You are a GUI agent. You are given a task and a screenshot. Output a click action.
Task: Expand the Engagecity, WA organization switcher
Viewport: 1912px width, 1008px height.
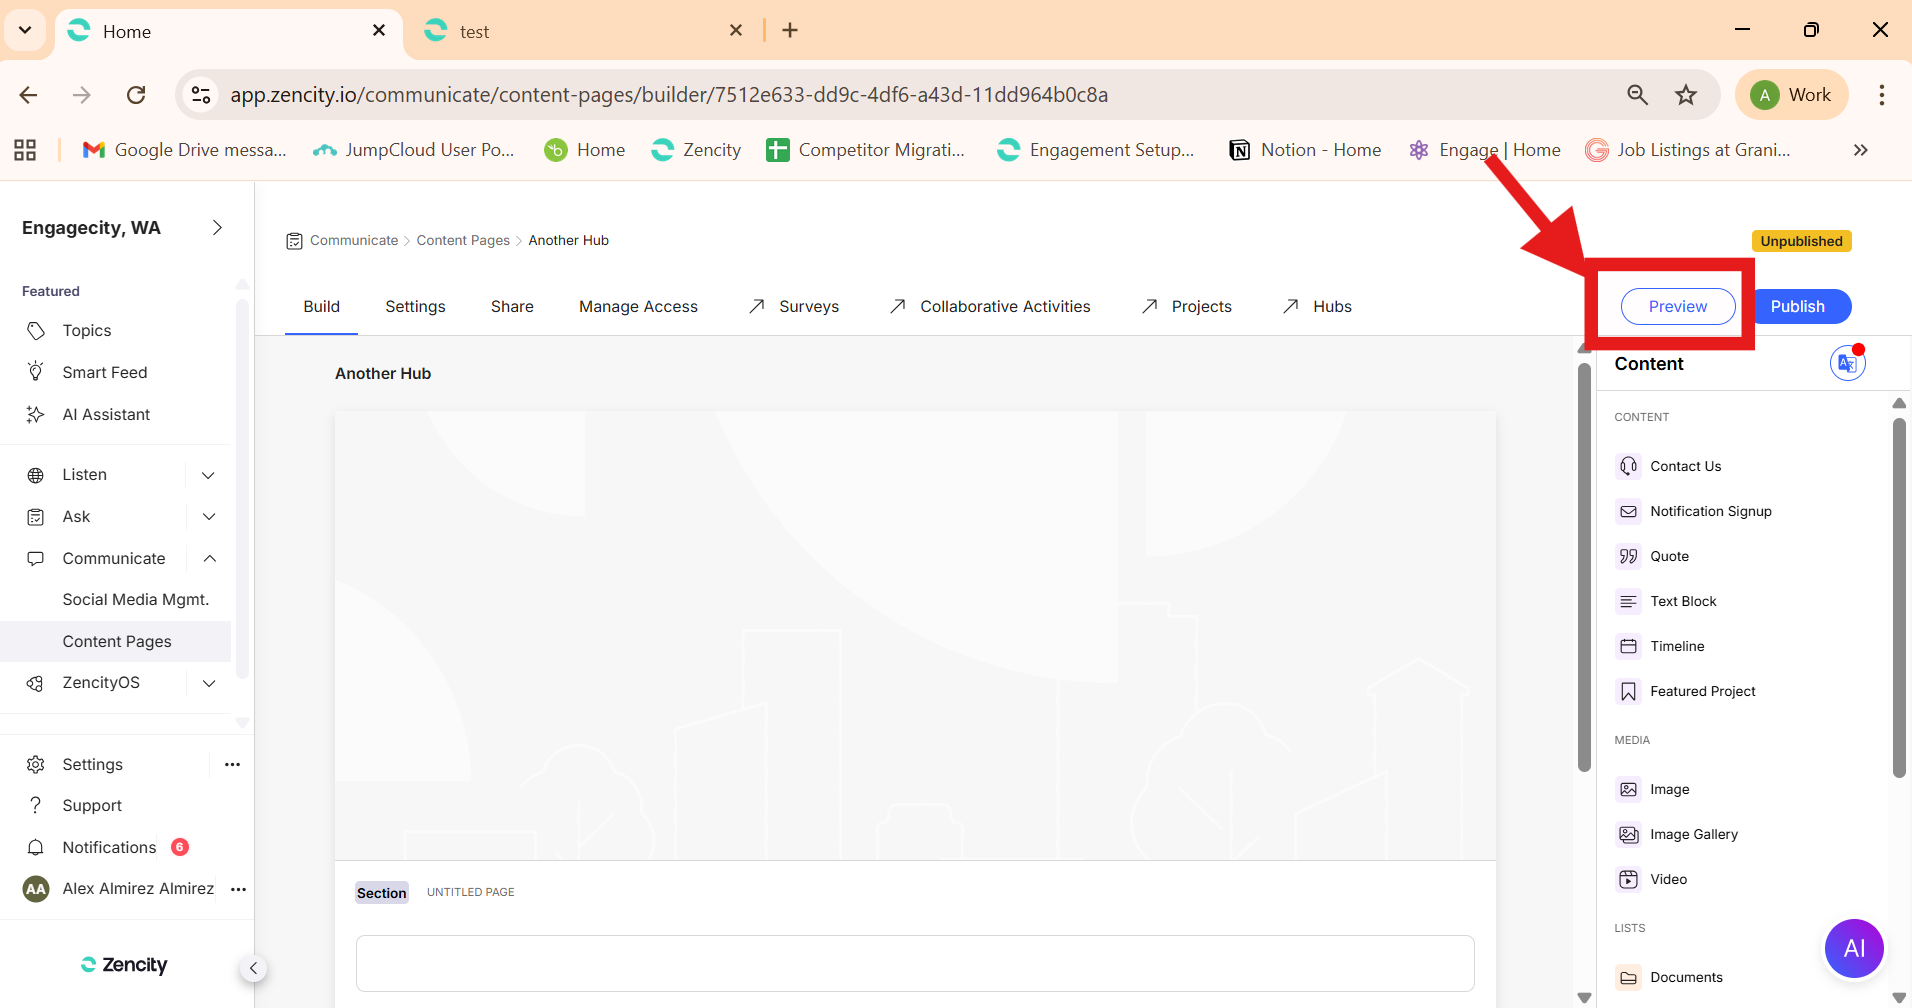[217, 228]
